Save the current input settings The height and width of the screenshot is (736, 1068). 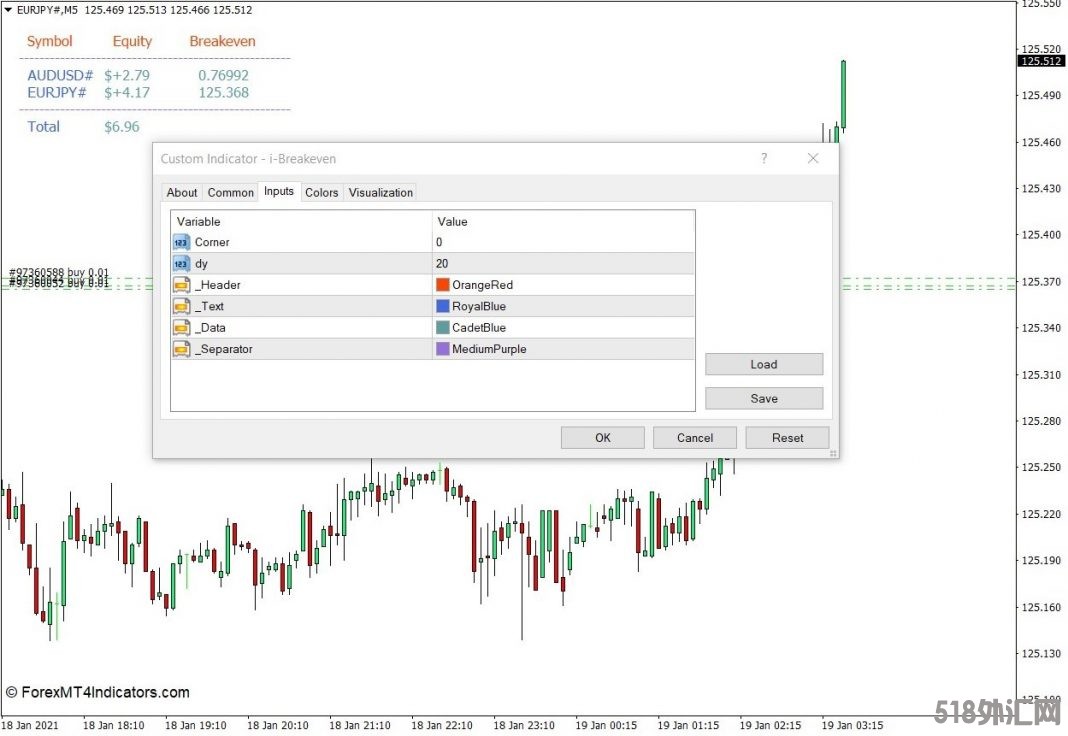(x=763, y=399)
